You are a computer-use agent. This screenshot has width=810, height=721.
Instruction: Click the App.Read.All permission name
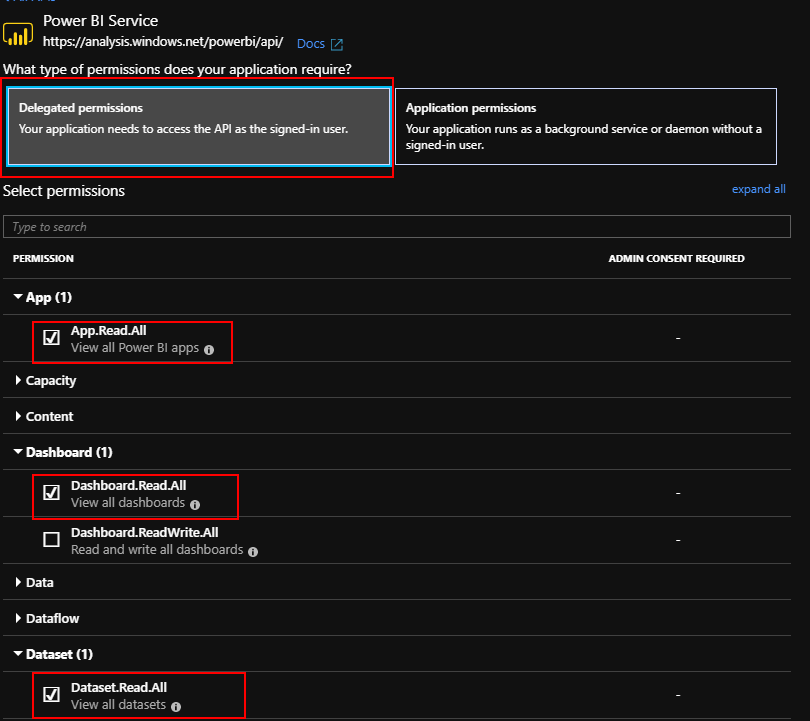coord(108,331)
